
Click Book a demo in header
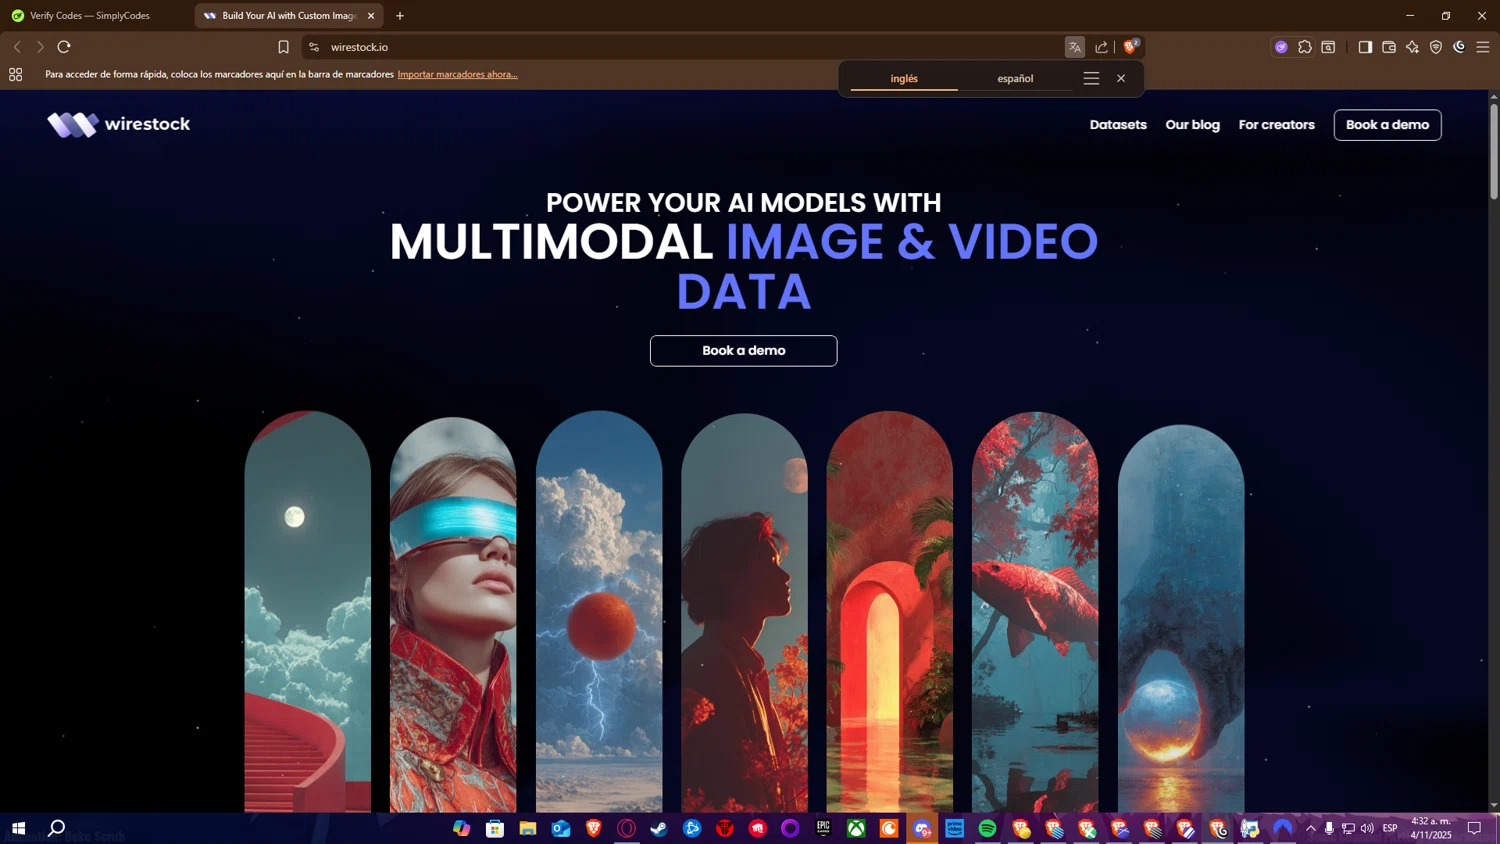pos(1387,125)
